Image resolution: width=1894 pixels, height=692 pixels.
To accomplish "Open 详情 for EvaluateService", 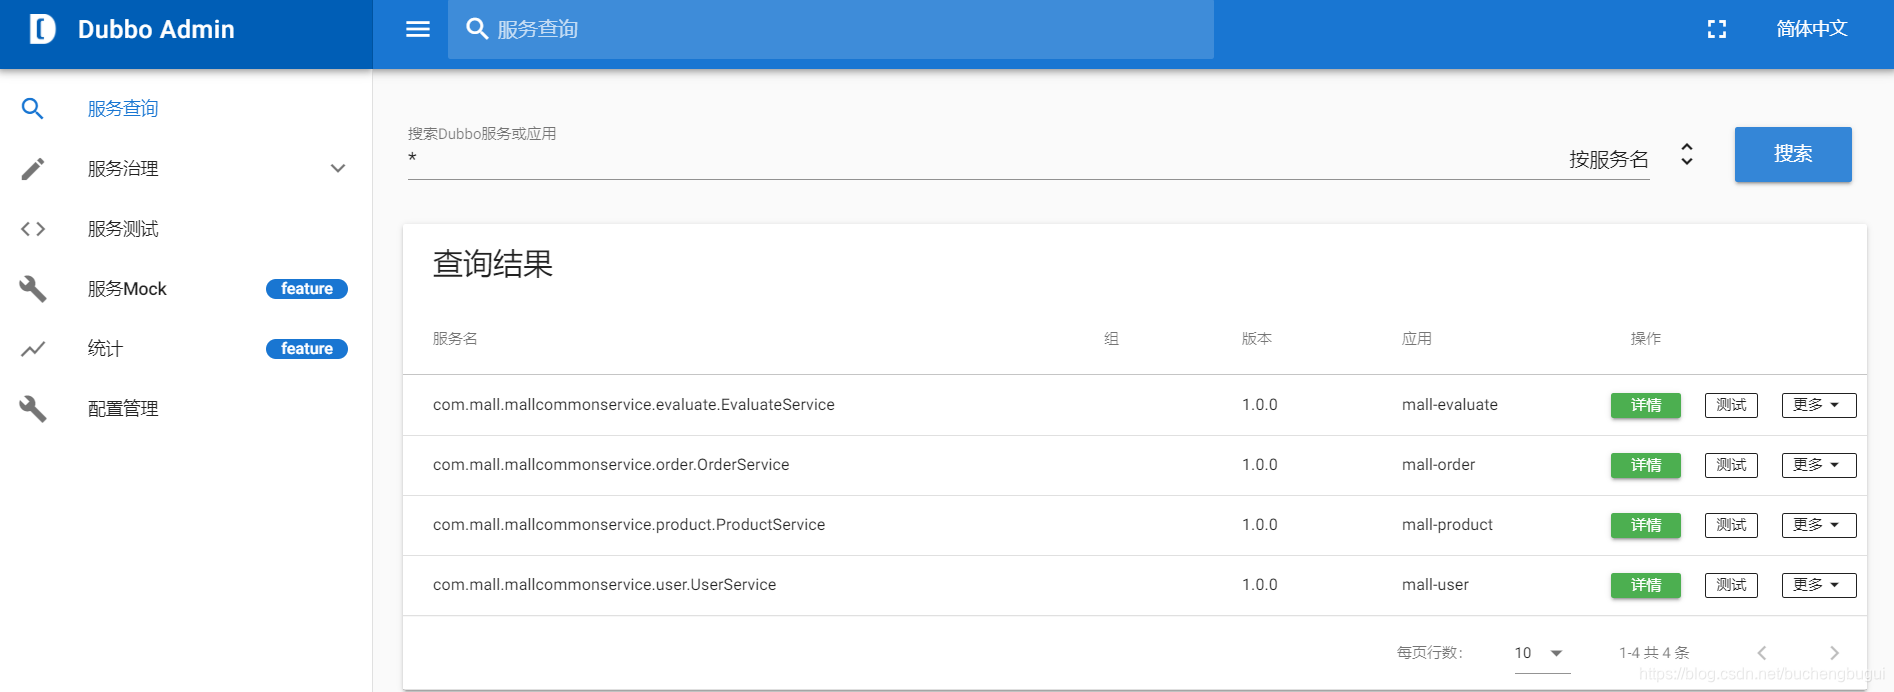I will tap(1645, 405).
